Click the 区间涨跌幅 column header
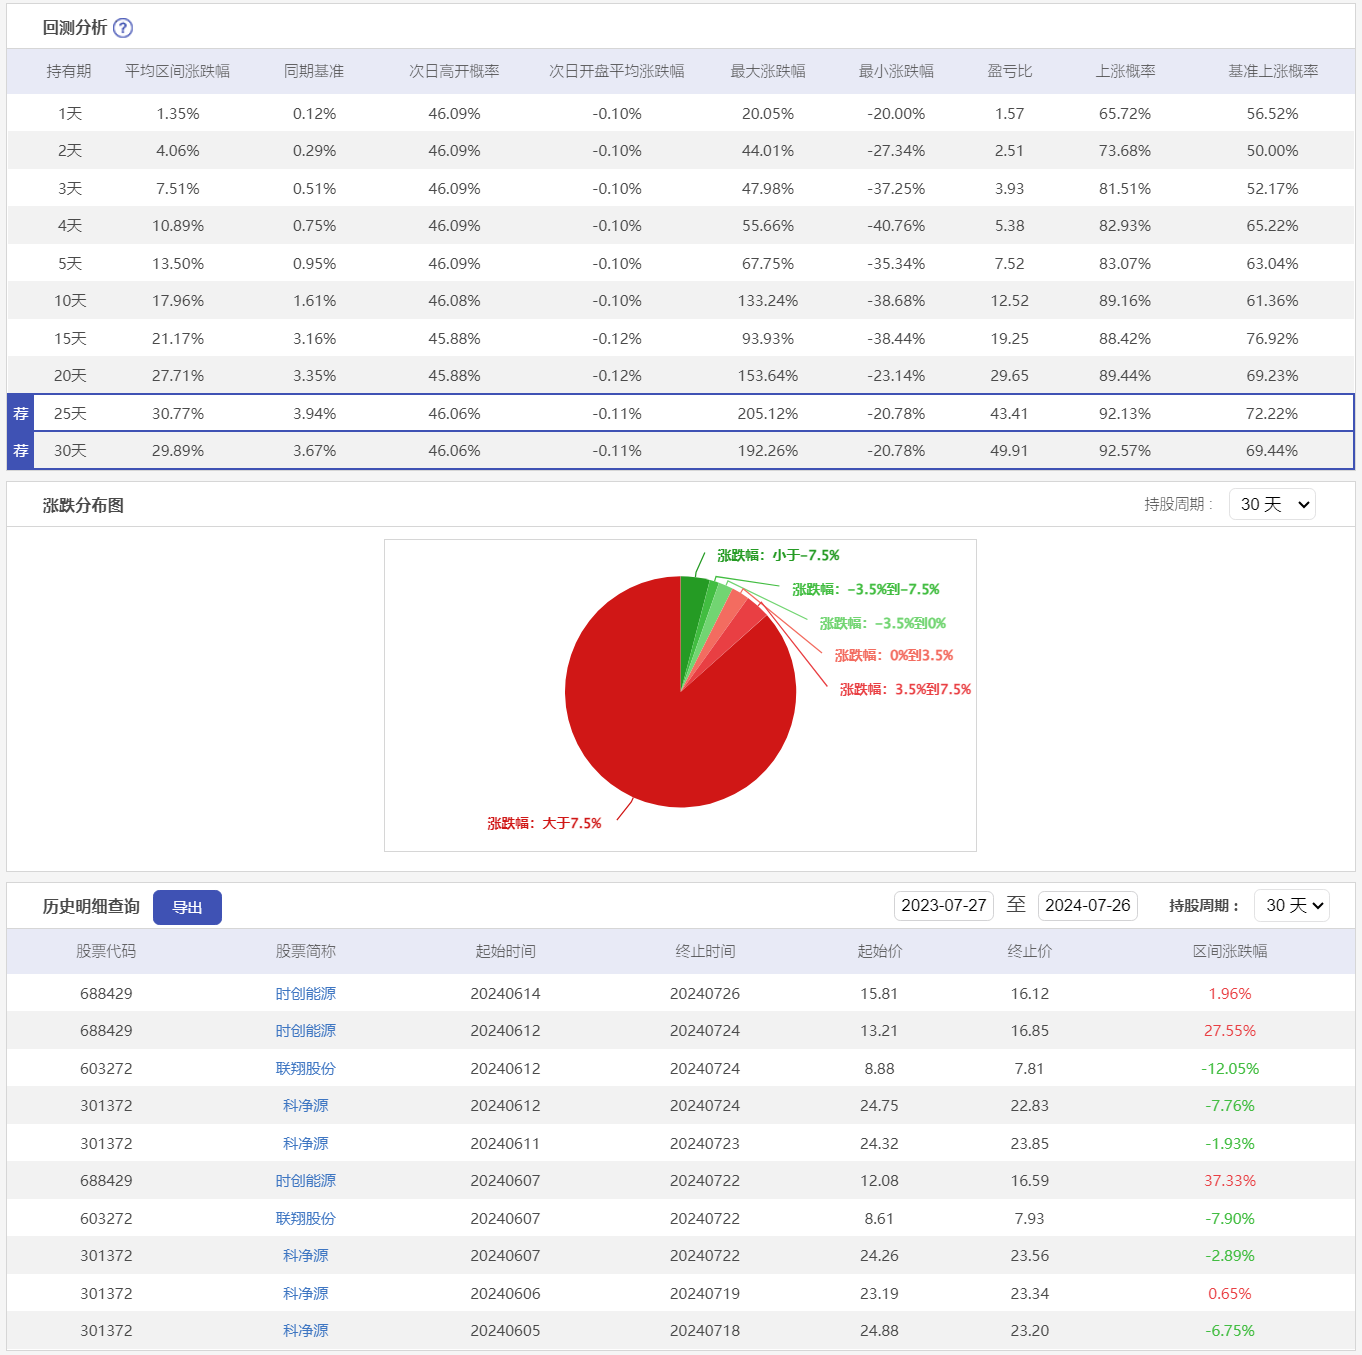The height and width of the screenshot is (1355, 1362). pyautogui.click(x=1229, y=952)
